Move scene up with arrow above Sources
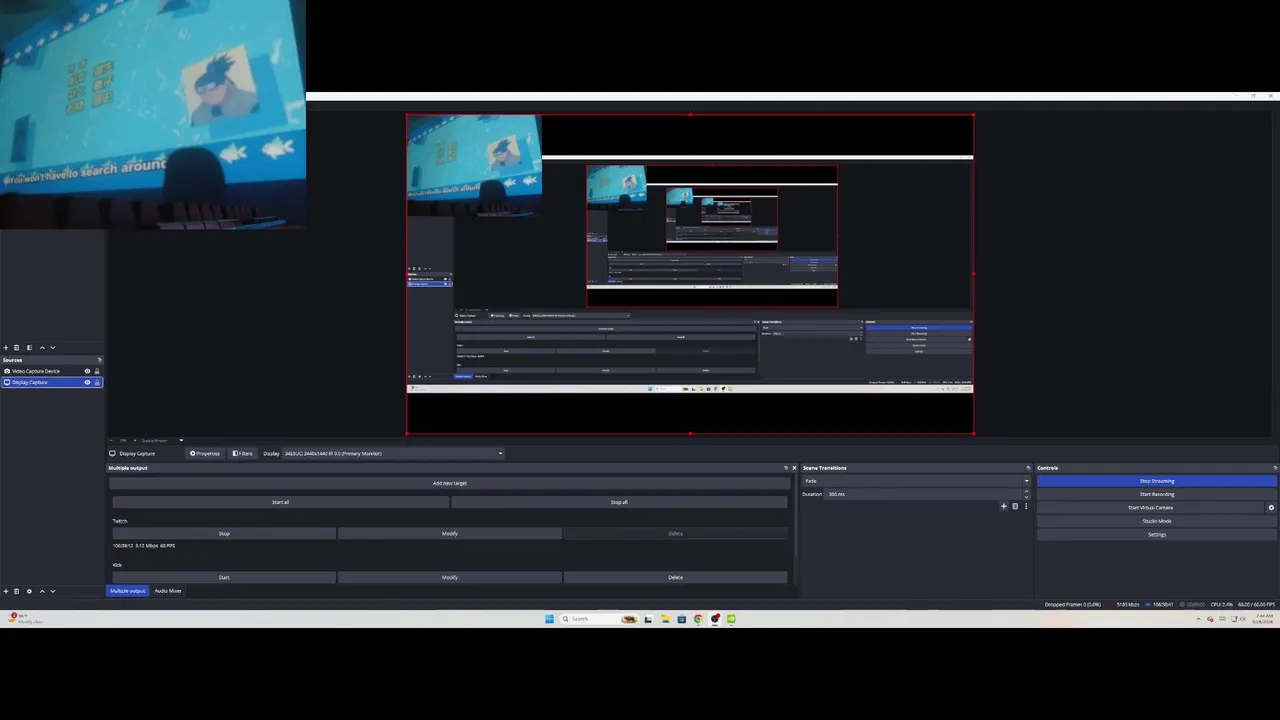Viewport: 1280px width, 720px height. 42,347
